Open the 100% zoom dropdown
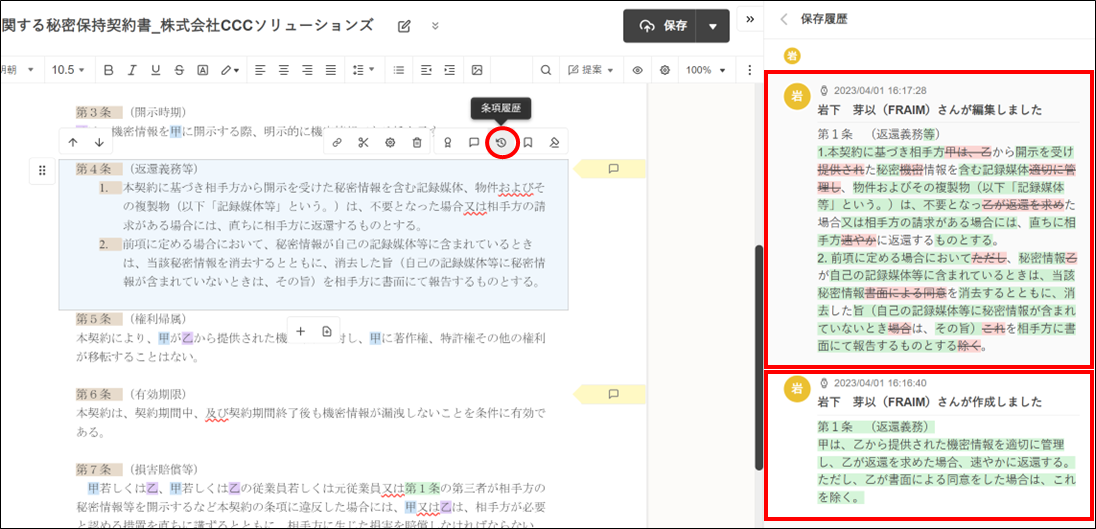The height and width of the screenshot is (529, 1096). pyautogui.click(x=705, y=70)
